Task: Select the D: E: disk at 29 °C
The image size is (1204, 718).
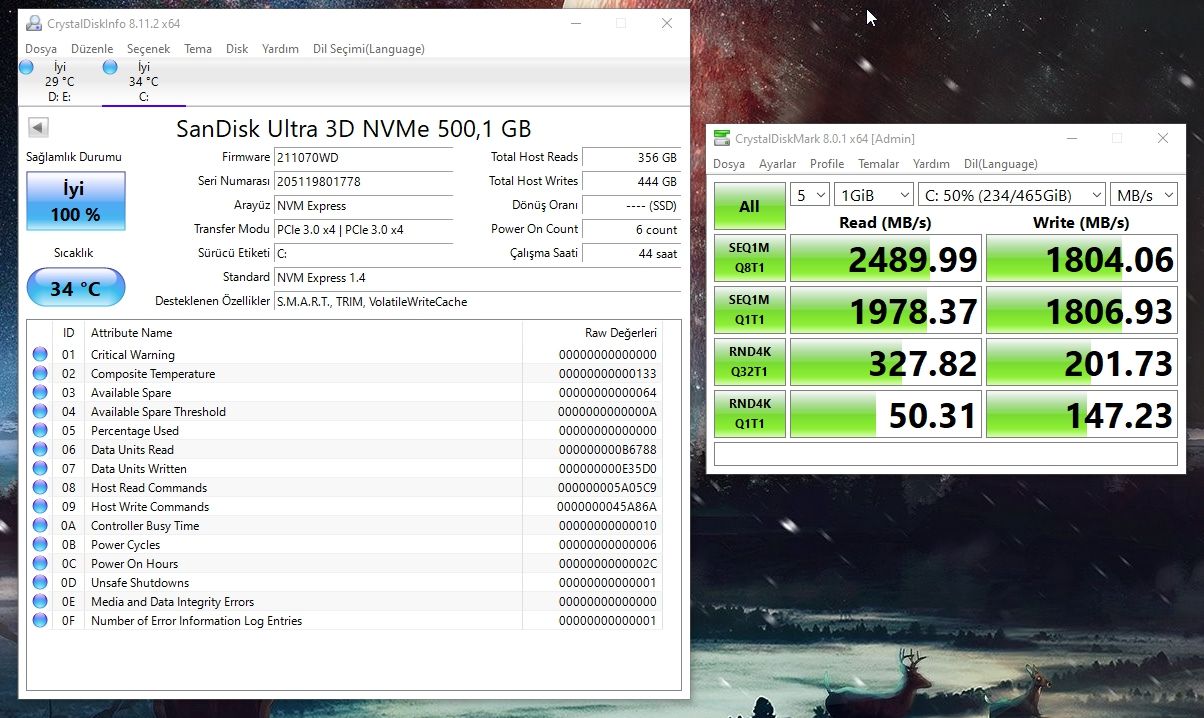Action: (x=59, y=81)
